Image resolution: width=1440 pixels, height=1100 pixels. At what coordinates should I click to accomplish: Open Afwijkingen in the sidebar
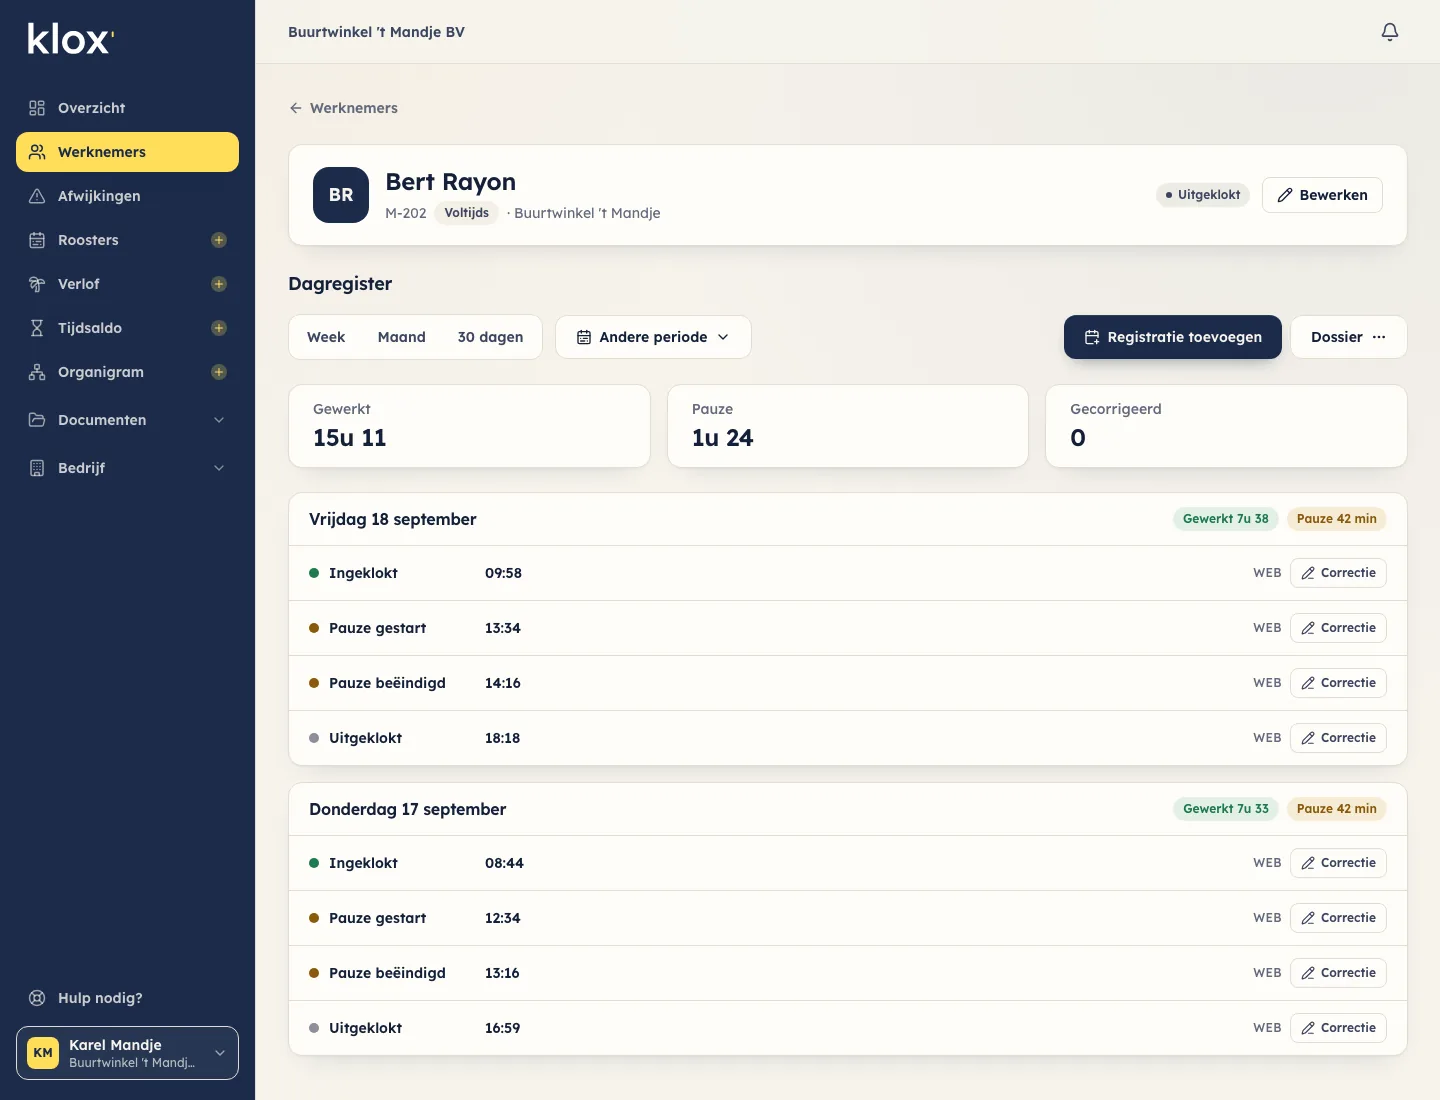pos(127,196)
